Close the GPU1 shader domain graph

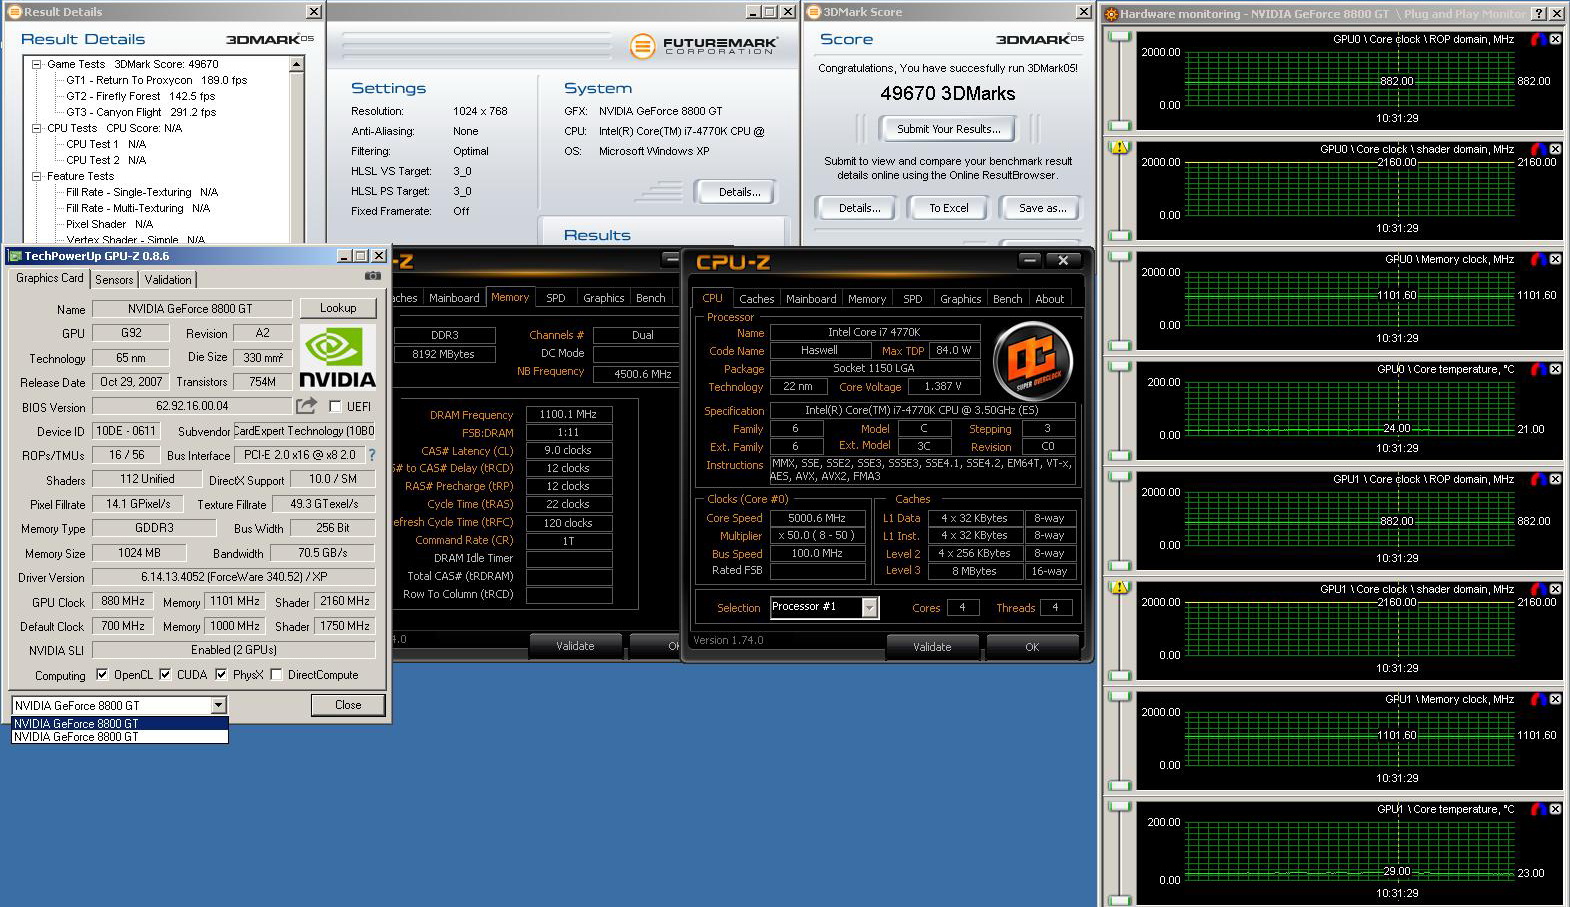click(x=1555, y=589)
